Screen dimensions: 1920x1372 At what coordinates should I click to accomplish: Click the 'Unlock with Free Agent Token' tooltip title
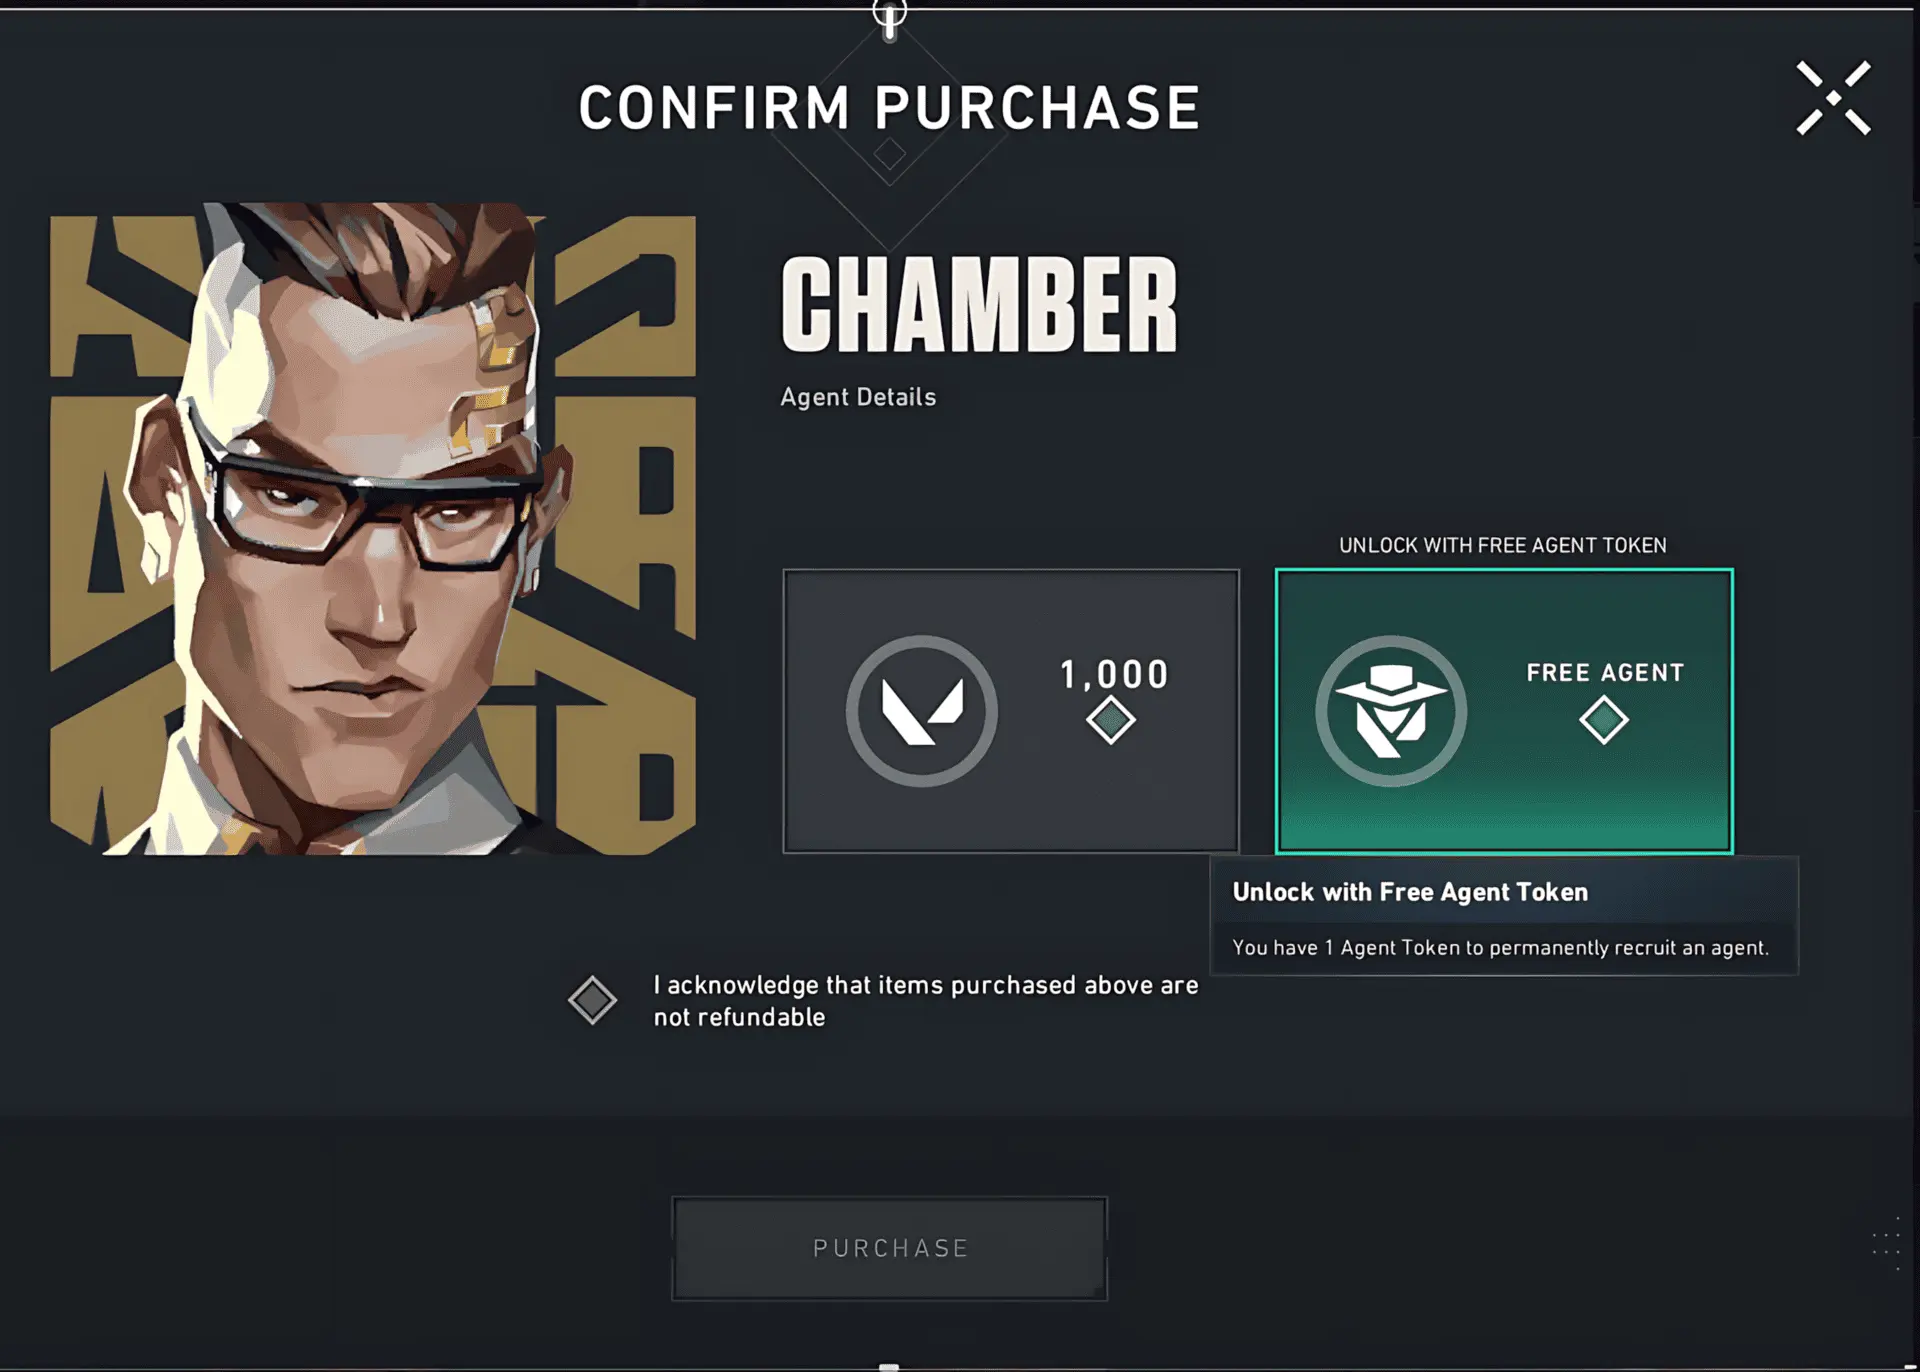[x=1410, y=892]
